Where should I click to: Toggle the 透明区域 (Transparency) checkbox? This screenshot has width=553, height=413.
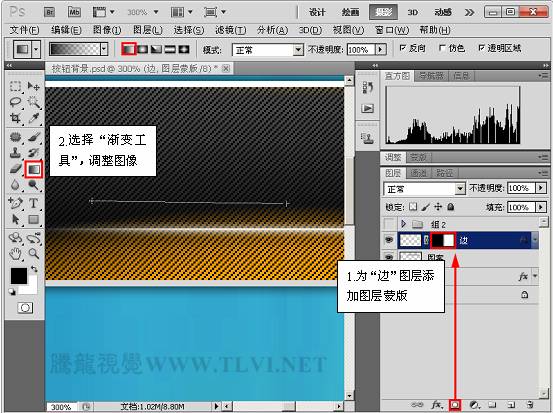click(x=481, y=48)
